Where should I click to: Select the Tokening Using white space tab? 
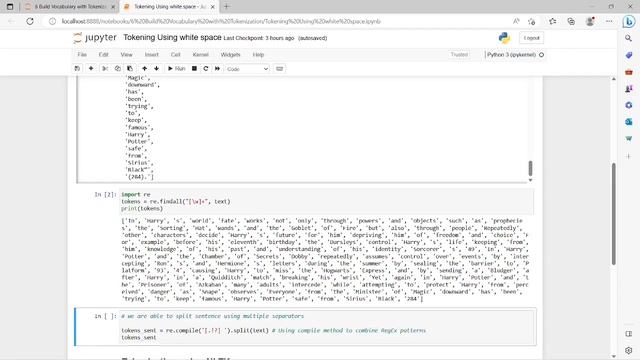(170, 7)
